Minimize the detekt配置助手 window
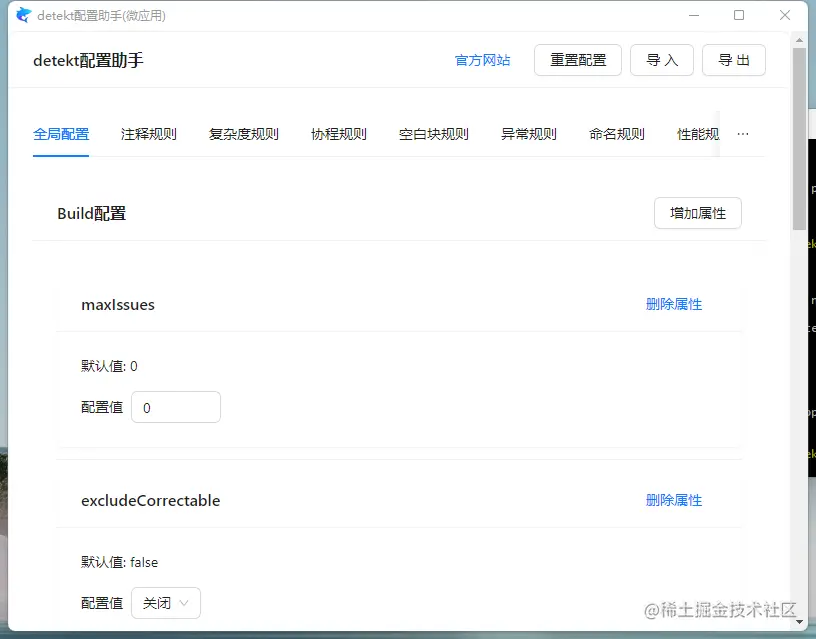The width and height of the screenshot is (816, 639). click(x=694, y=16)
